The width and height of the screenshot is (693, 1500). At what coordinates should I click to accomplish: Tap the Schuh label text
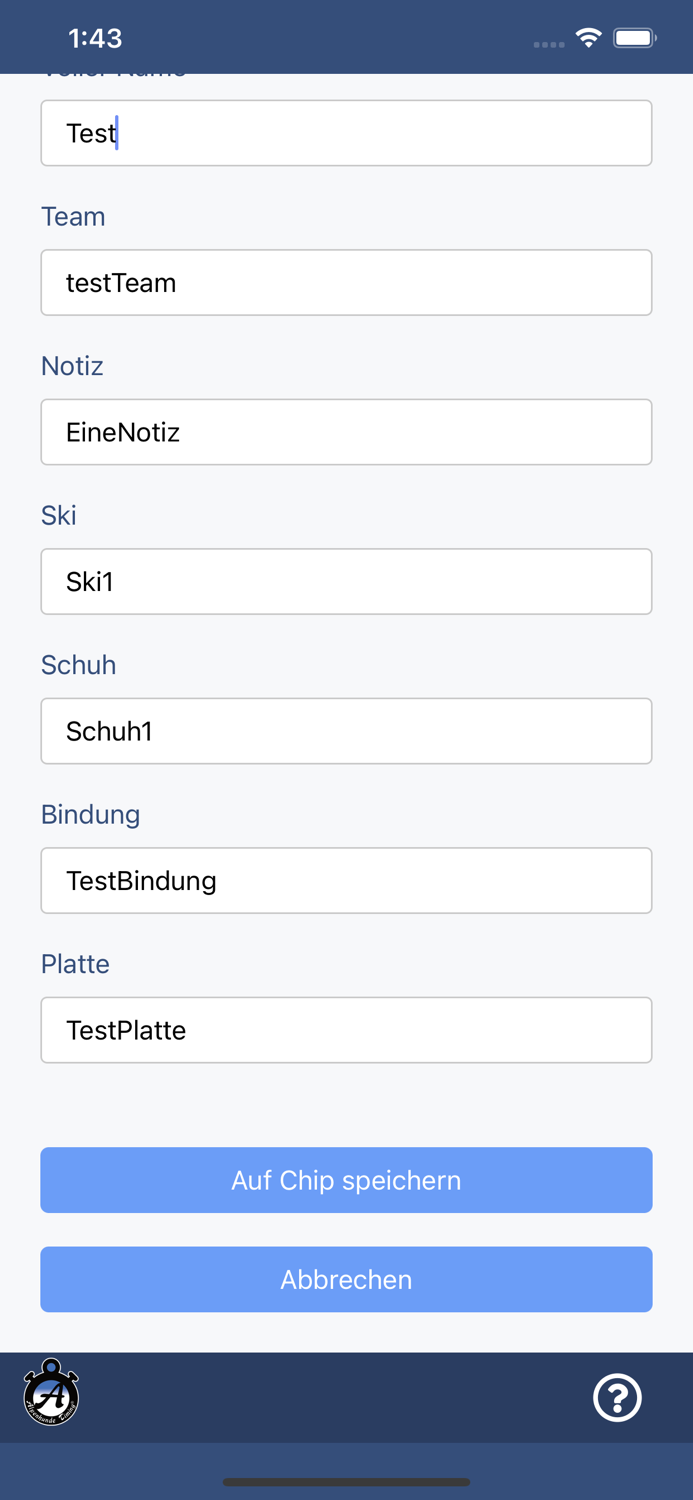78,665
